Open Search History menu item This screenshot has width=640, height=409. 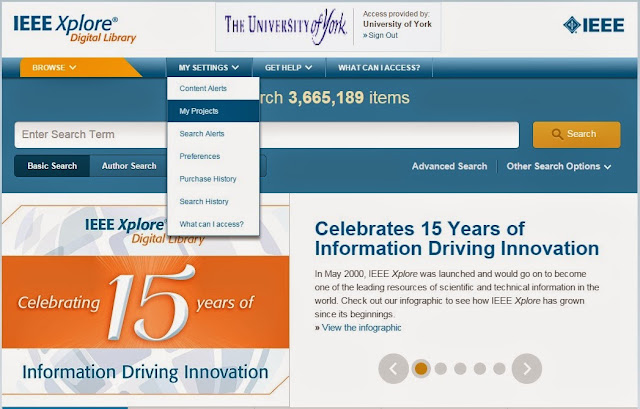[213, 201]
